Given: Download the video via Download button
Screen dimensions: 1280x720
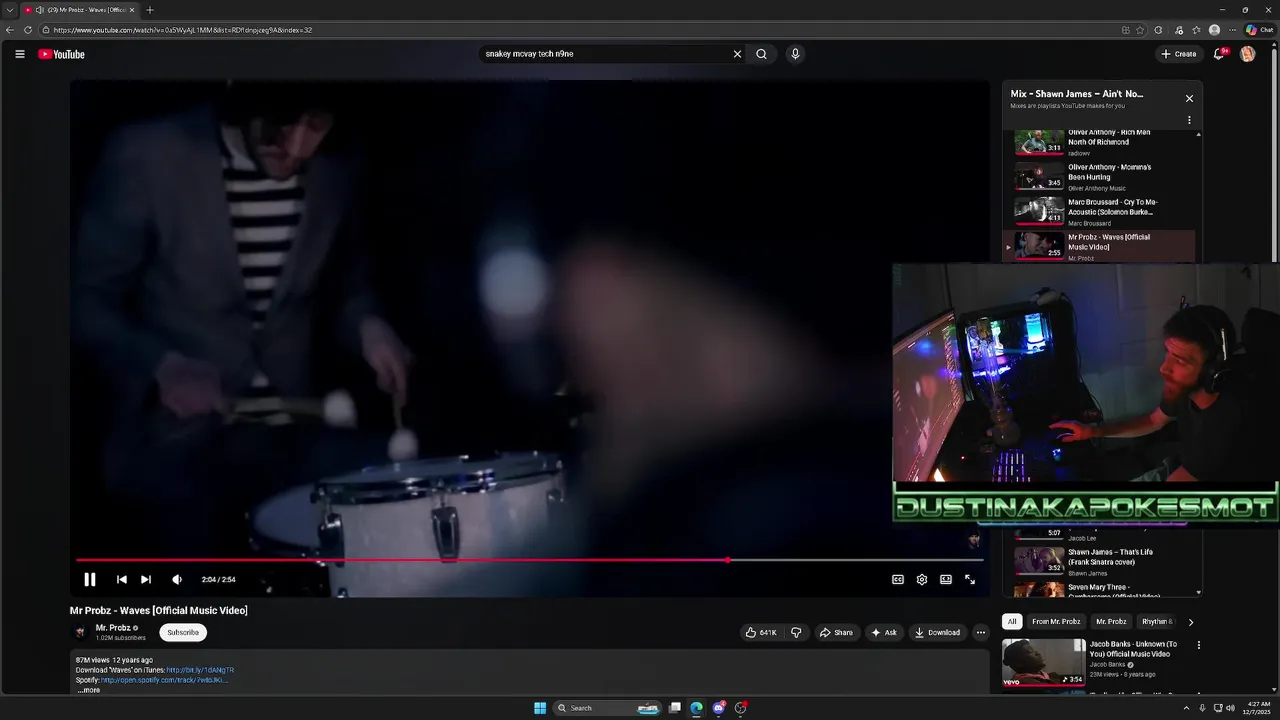Looking at the screenshot, I should [937, 632].
